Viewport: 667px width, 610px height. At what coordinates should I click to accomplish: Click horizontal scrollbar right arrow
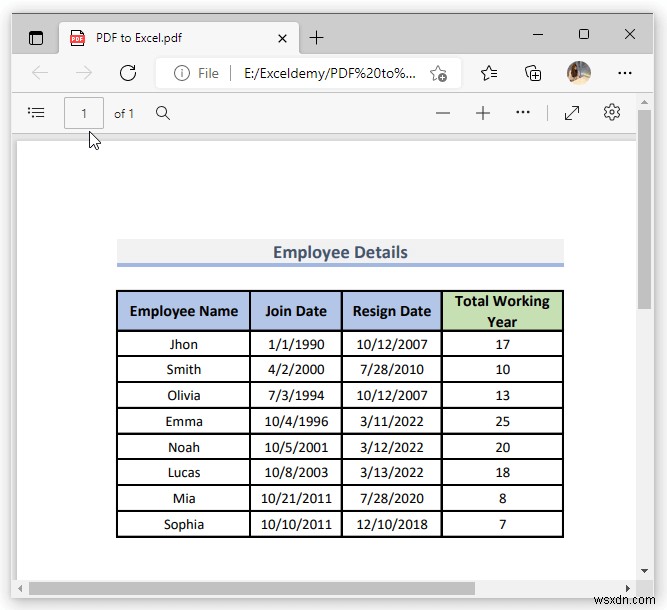(x=628, y=589)
